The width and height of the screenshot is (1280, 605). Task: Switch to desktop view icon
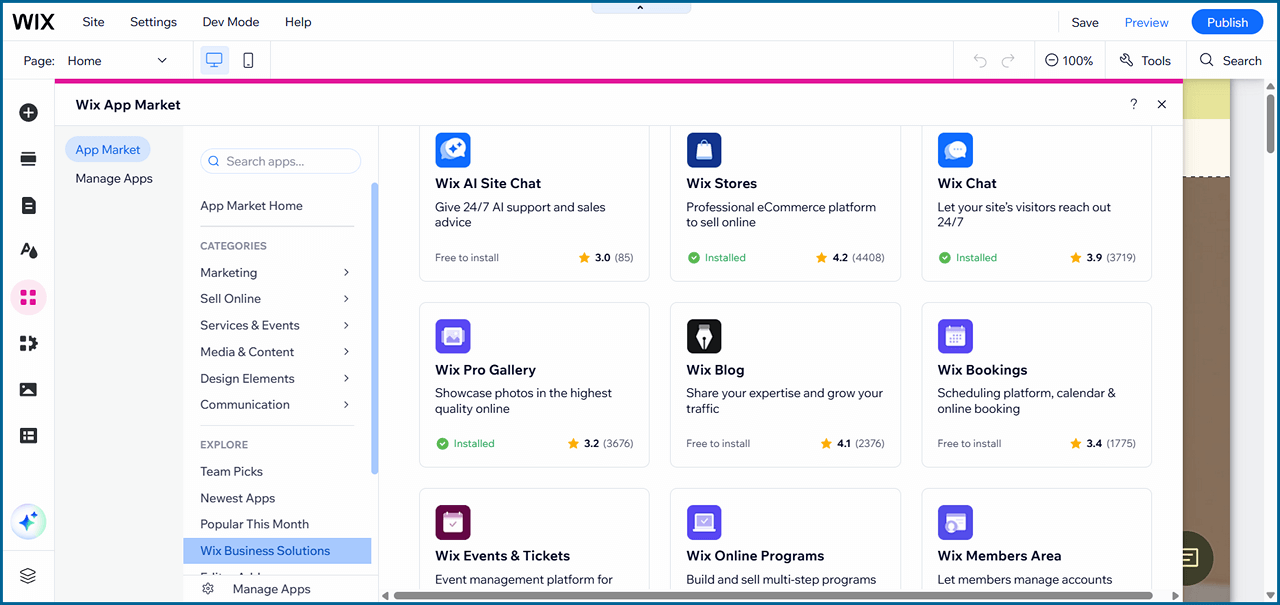214,60
